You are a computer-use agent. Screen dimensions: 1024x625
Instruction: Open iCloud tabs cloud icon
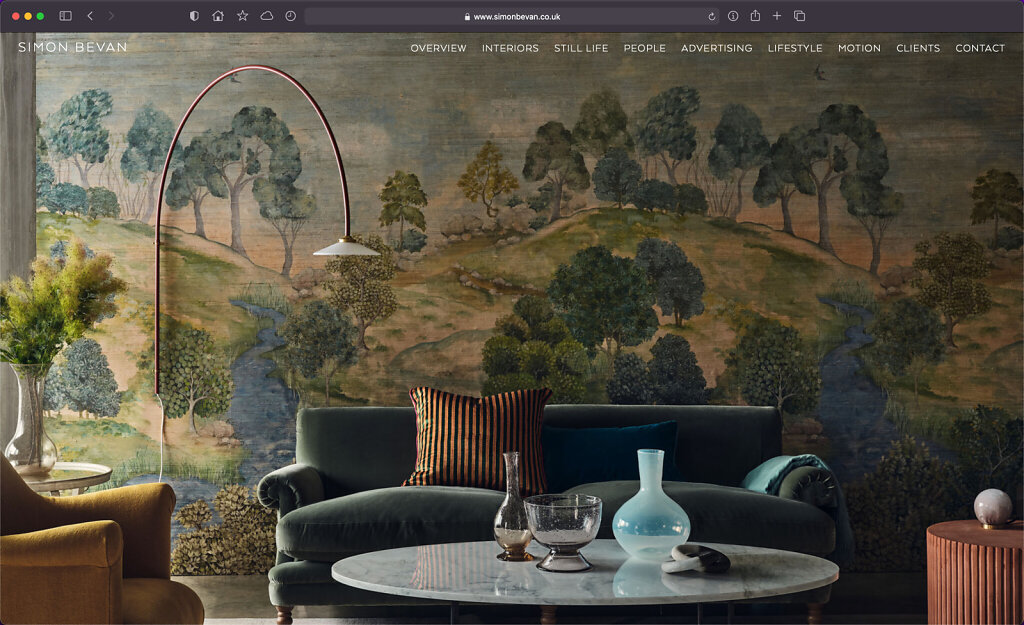coord(266,16)
